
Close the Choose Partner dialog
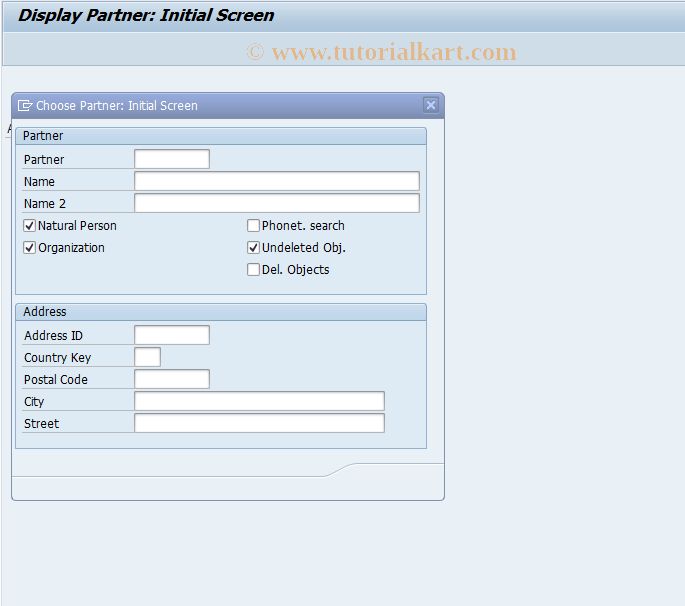click(430, 105)
